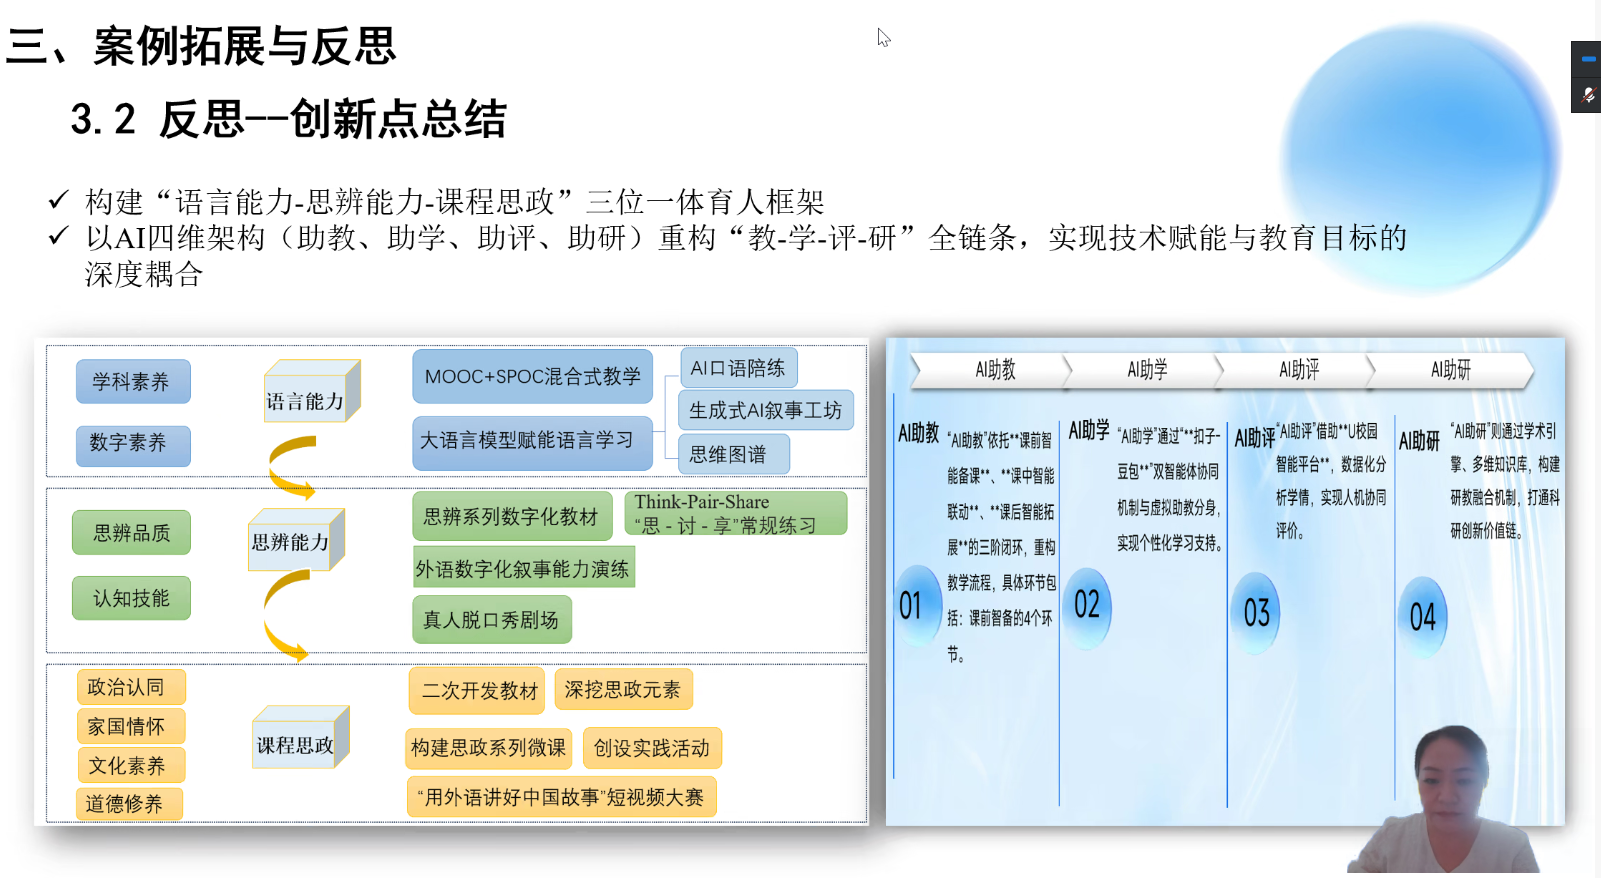Click the AI助教 chevron header
This screenshot has height=878, width=1601.
tap(990, 370)
